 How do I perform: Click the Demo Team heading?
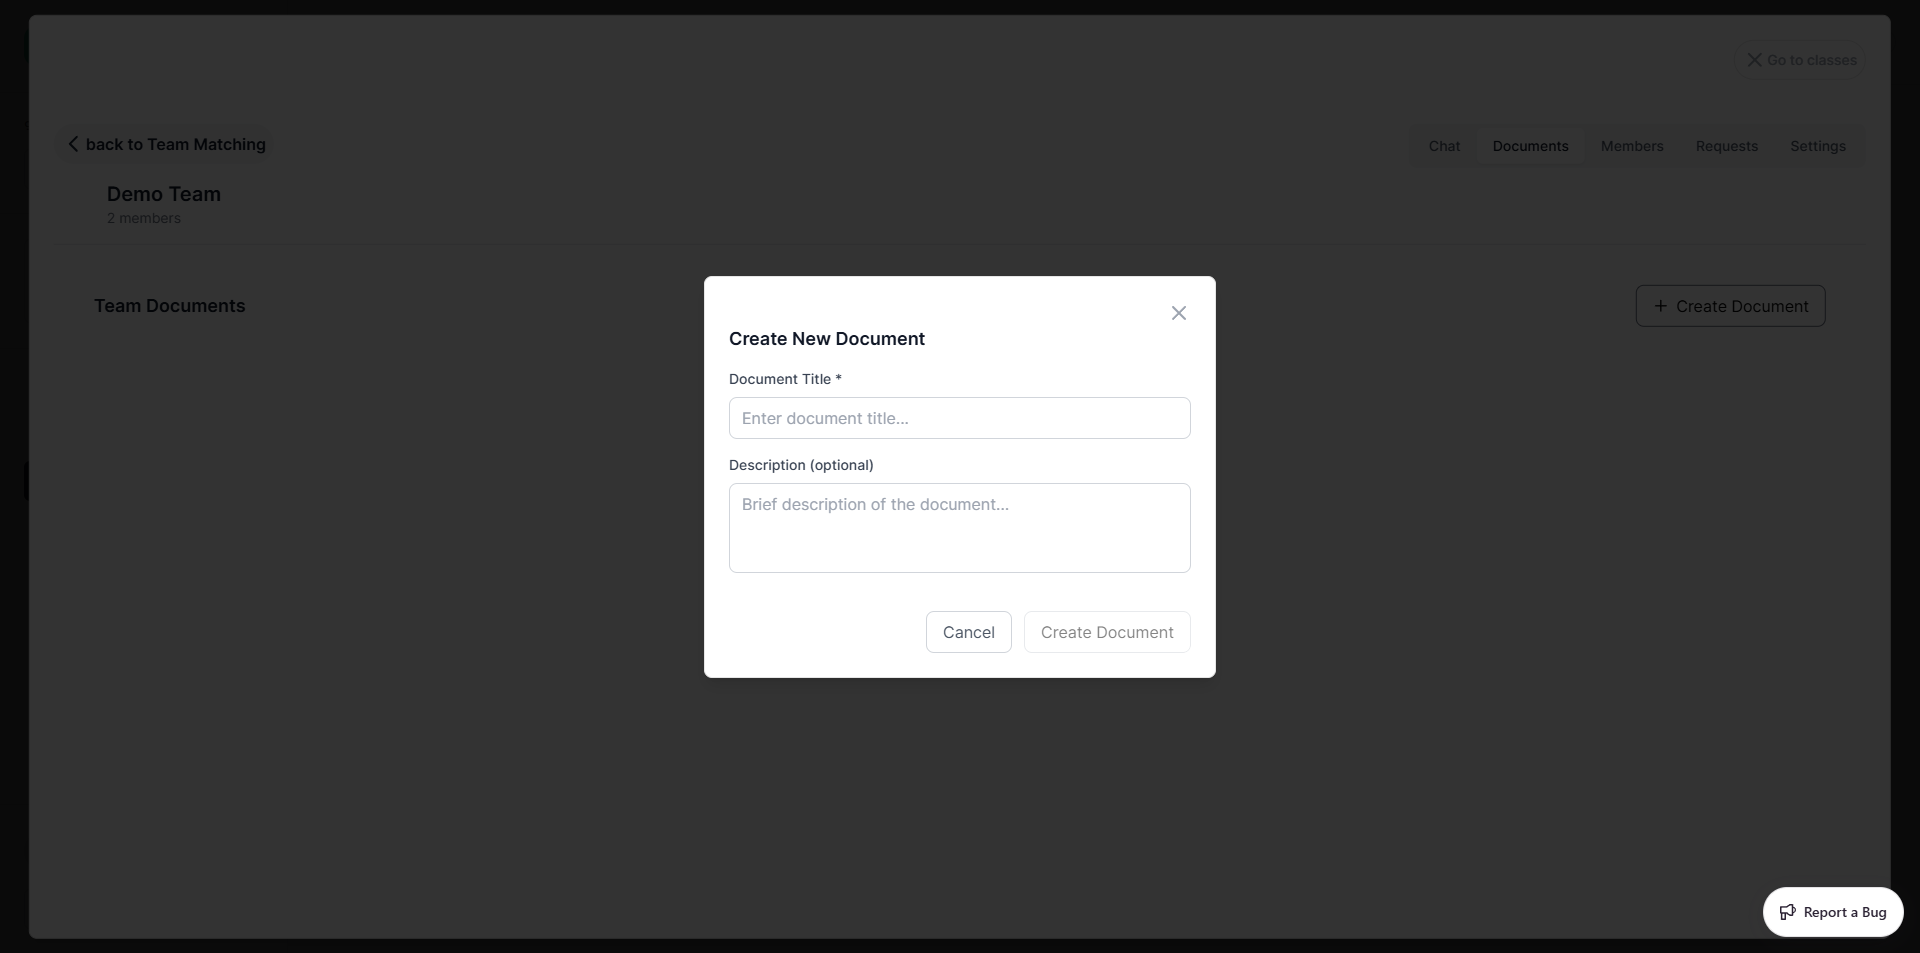tap(164, 193)
